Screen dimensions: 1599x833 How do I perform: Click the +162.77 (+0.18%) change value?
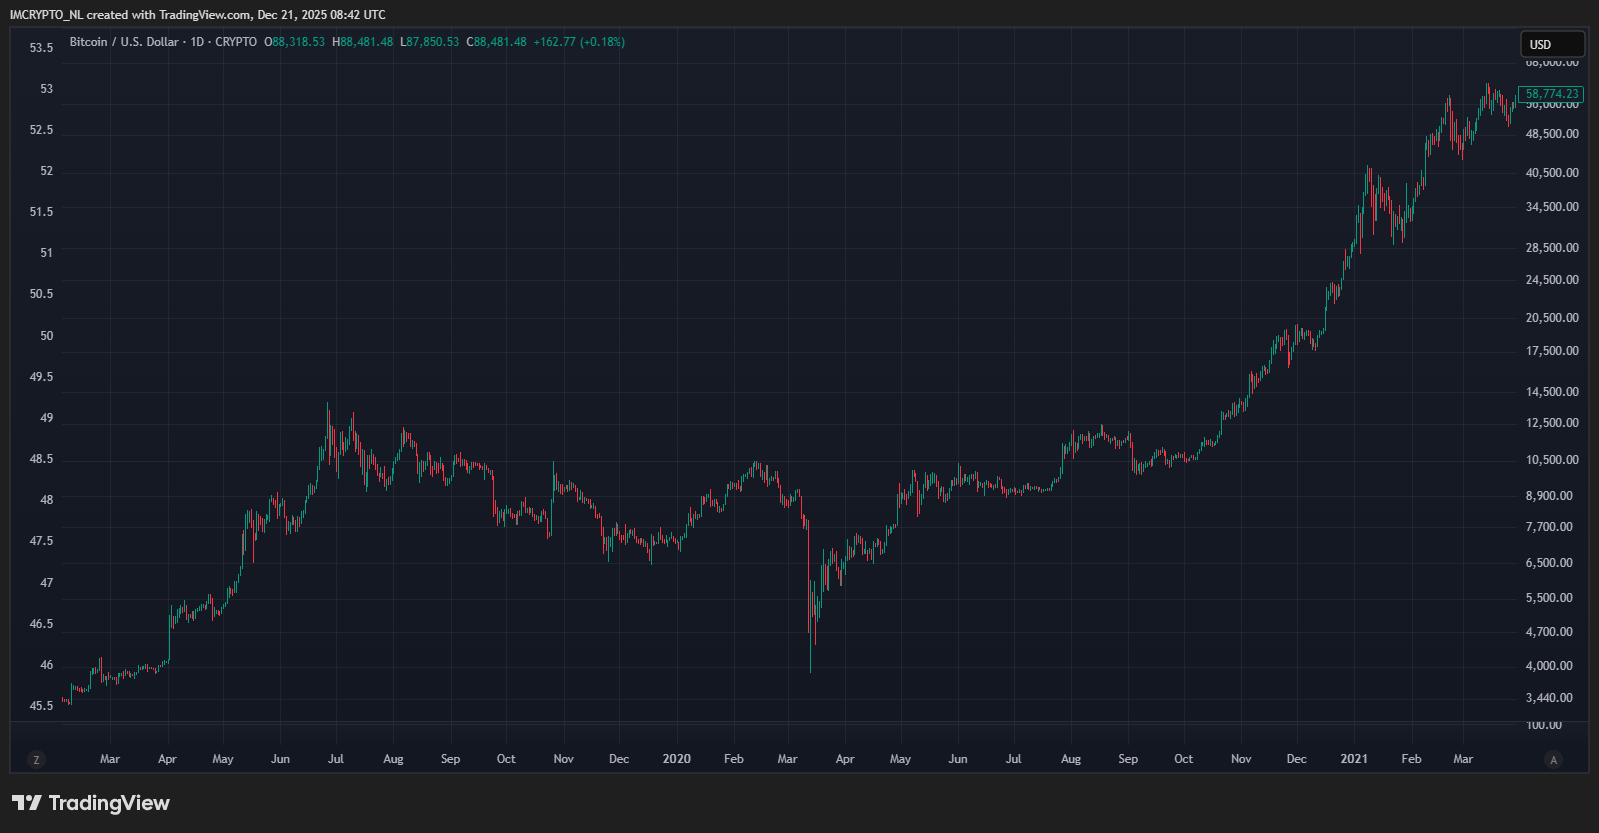point(579,42)
